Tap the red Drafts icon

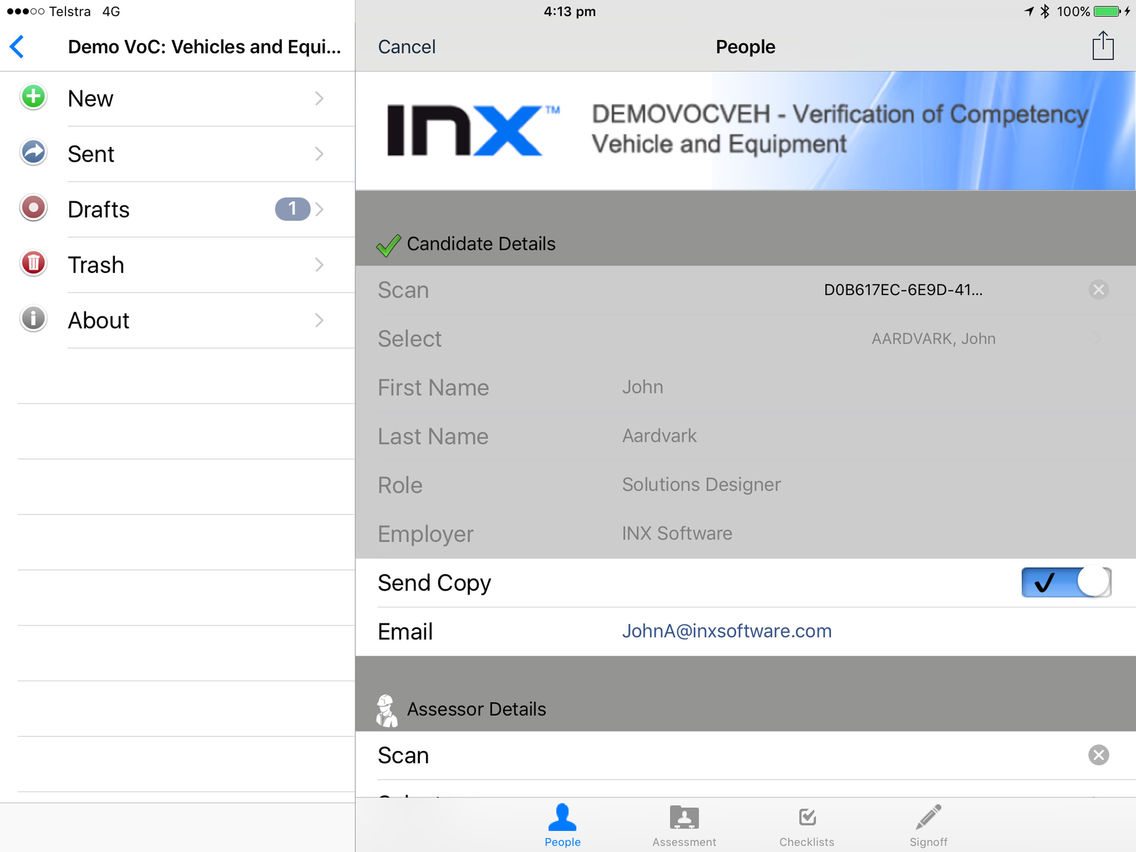coord(33,209)
